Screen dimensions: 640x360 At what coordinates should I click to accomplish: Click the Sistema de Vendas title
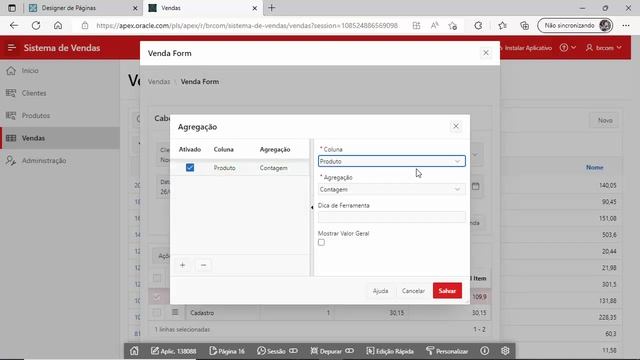62,48
